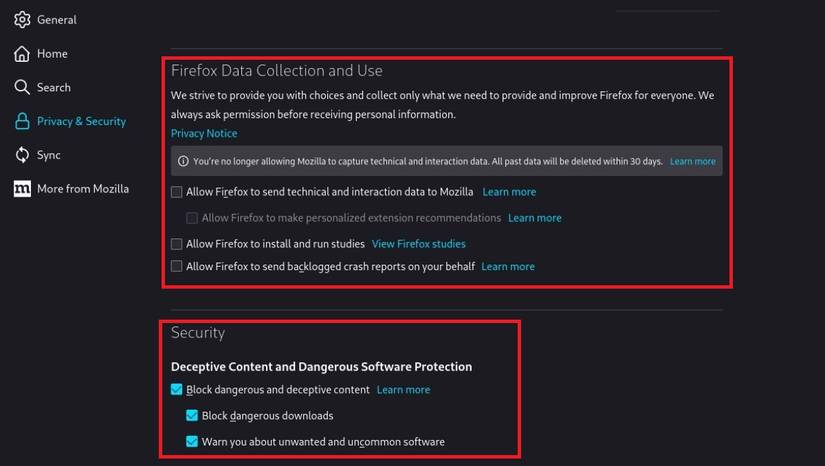Viewport: 825px width, 466px height.
Task: Uncheck Block dangerous and deceptive content
Action: [x=177, y=390]
